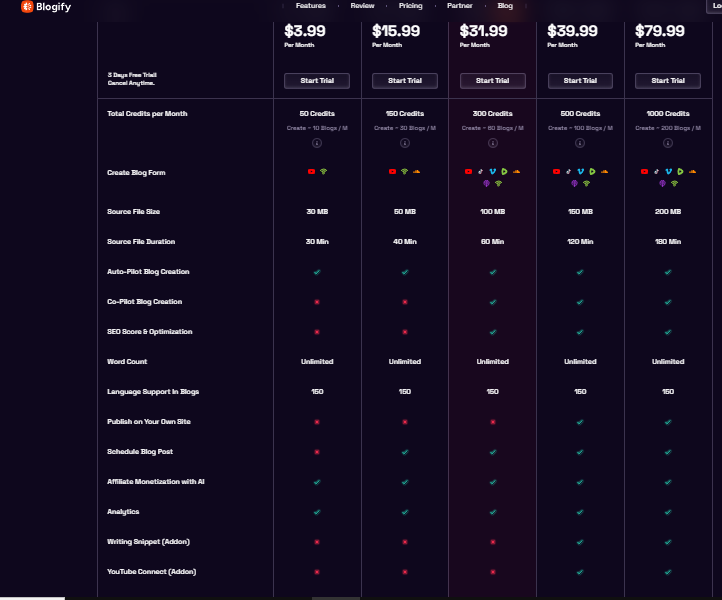Screen dimensions: 722x600
Task: Open the Features nav item
Action: 311,6
